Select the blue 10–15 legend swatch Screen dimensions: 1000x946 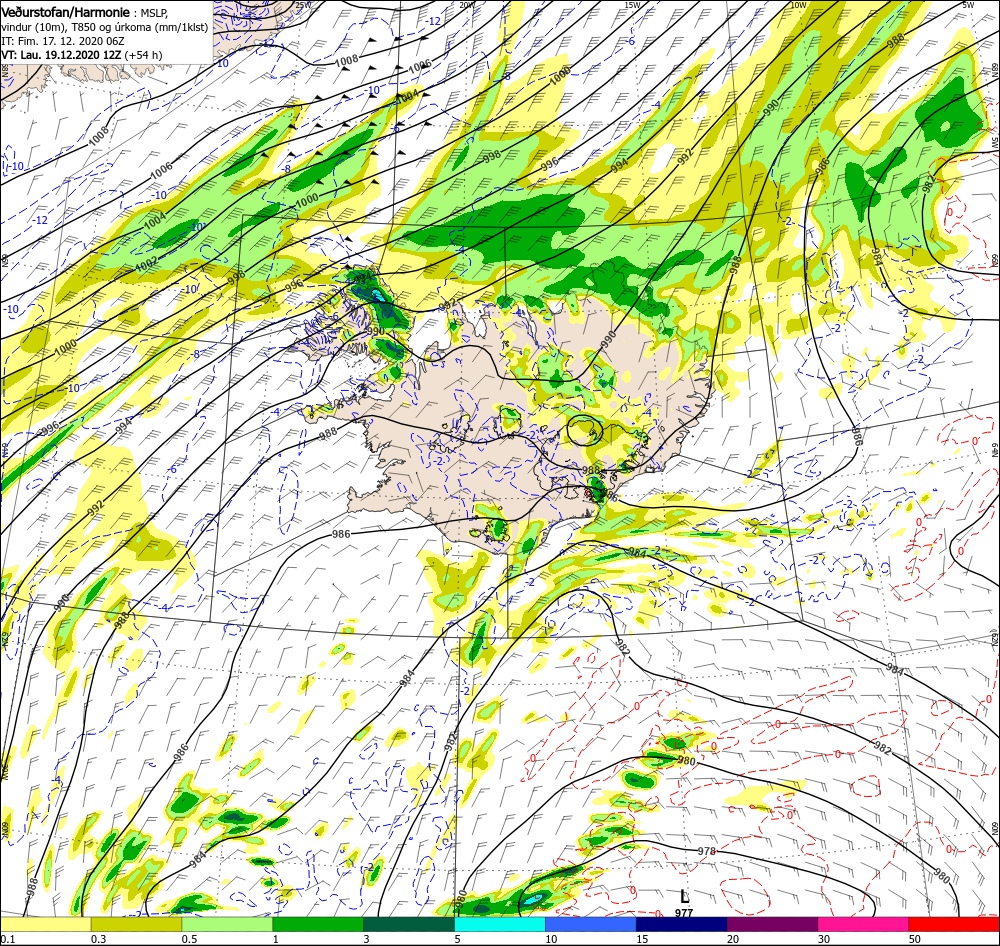pyautogui.click(x=591, y=924)
